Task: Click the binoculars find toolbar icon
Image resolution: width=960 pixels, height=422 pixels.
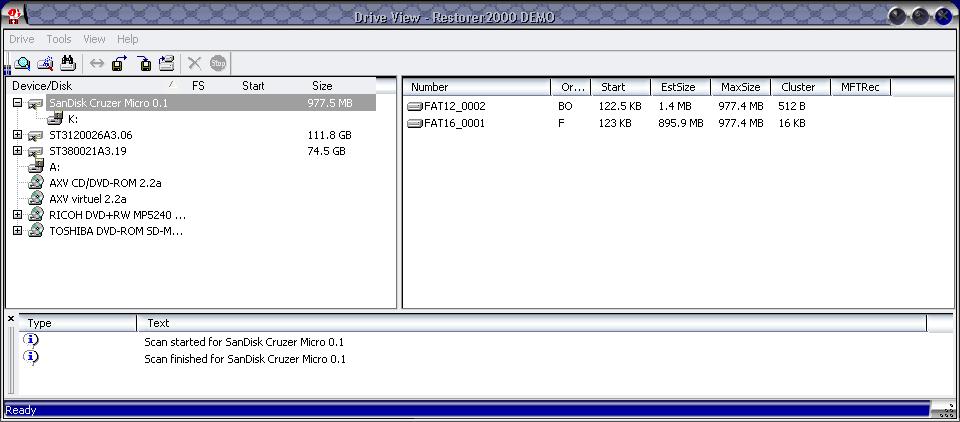Action: (67, 62)
